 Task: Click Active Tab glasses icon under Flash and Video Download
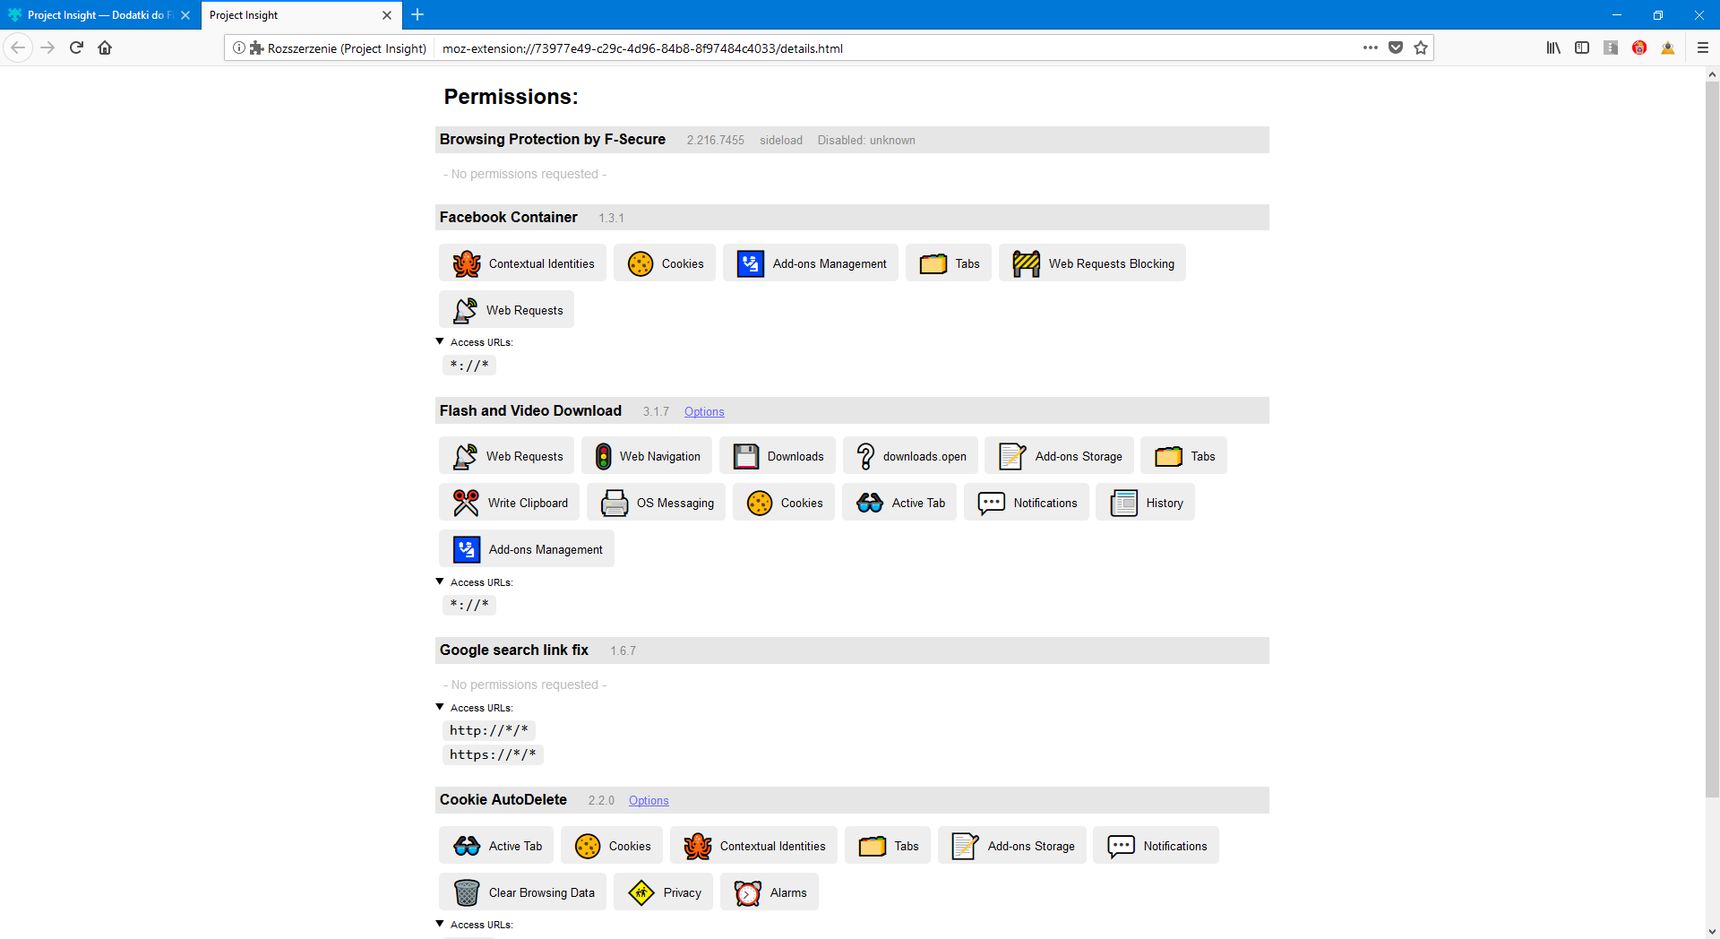[870, 503]
